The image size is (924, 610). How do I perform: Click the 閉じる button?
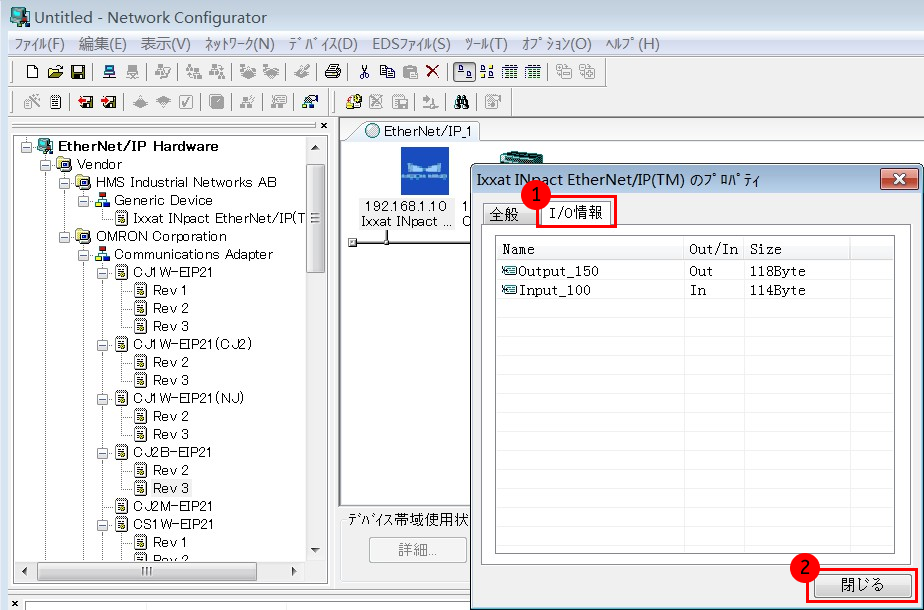coord(862,585)
